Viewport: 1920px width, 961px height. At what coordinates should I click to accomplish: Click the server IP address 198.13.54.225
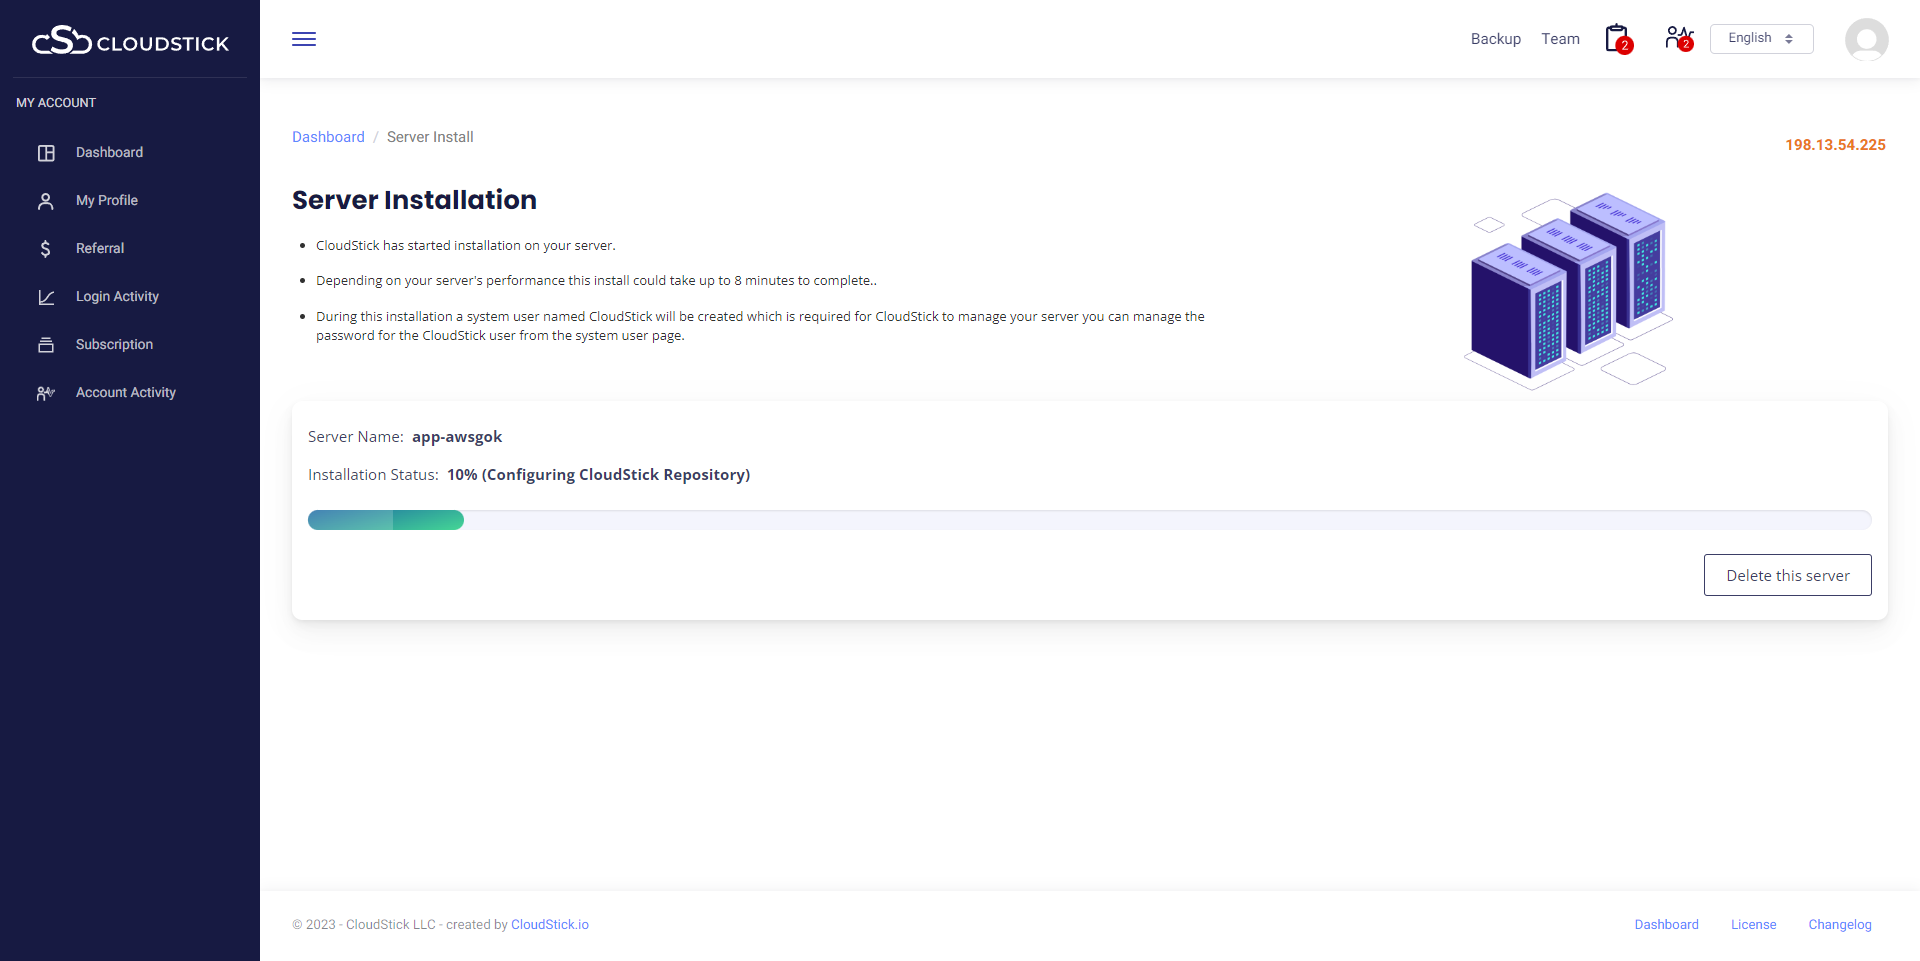click(x=1835, y=145)
